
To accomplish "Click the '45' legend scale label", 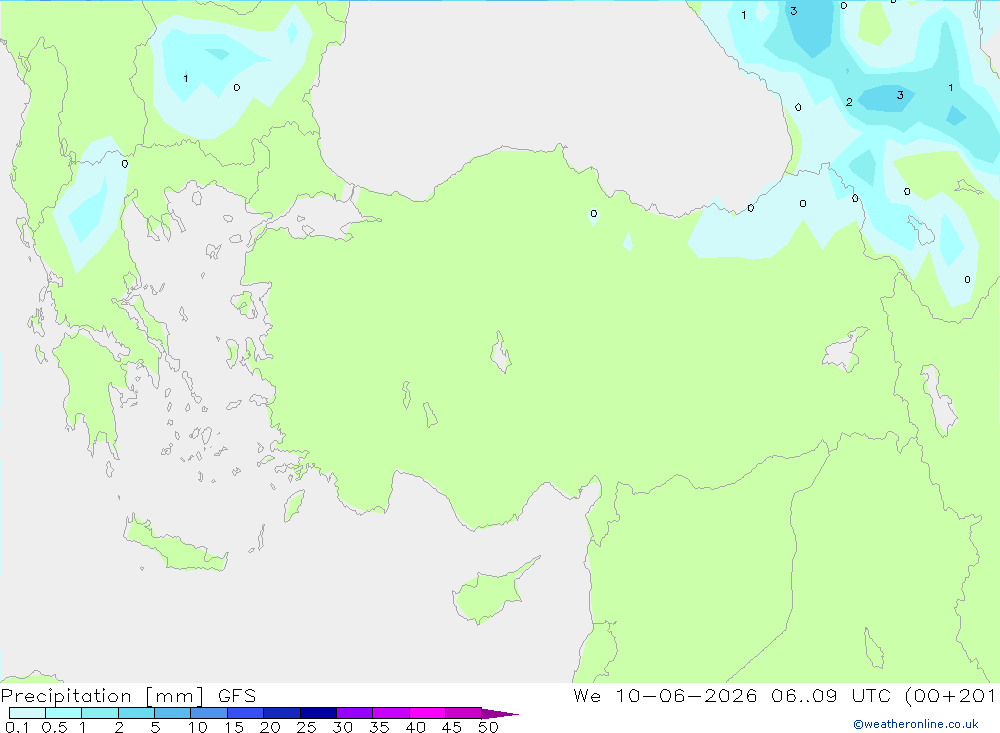I will (x=452, y=727).
